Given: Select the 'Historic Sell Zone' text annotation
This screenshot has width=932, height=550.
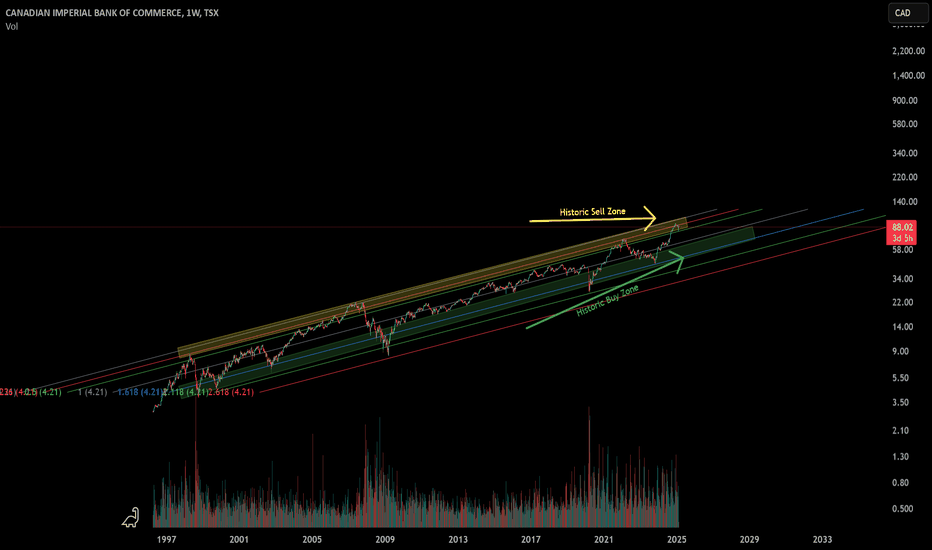Looking at the screenshot, I should click(592, 212).
